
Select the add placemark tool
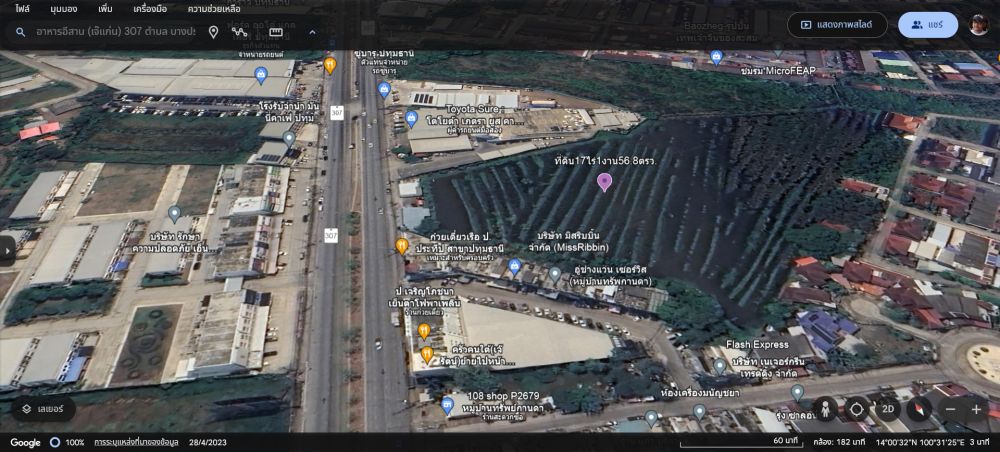click(x=213, y=32)
